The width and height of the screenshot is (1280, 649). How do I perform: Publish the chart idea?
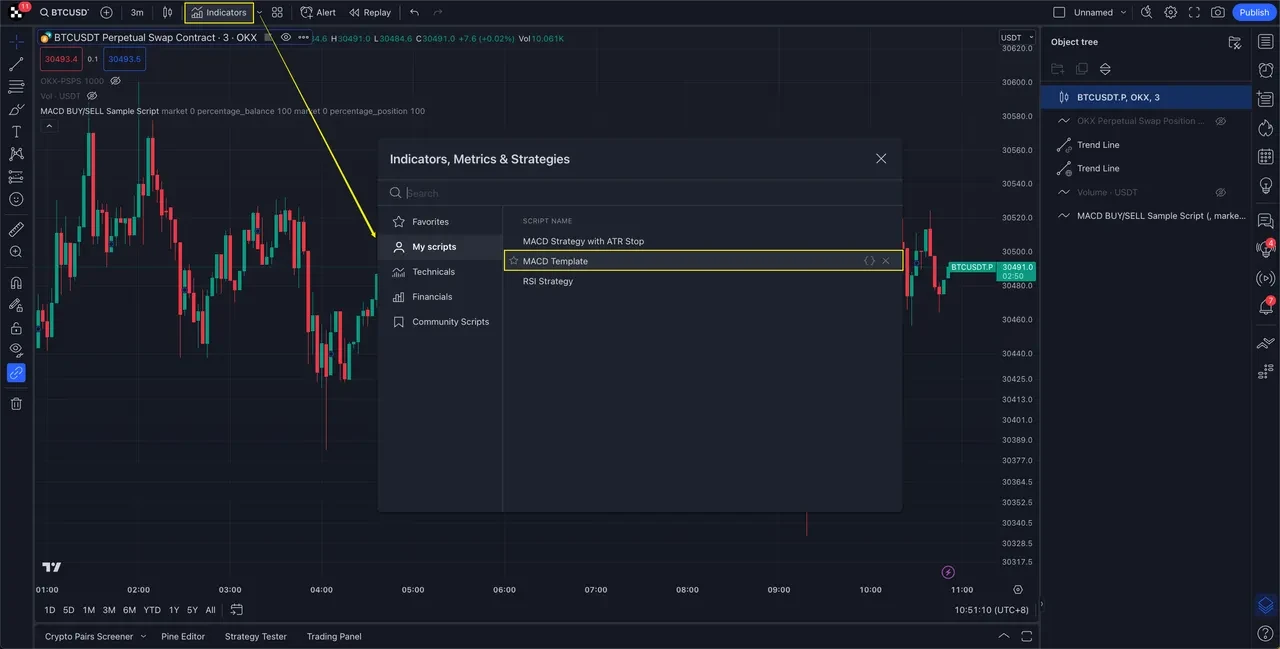pyautogui.click(x=1254, y=13)
